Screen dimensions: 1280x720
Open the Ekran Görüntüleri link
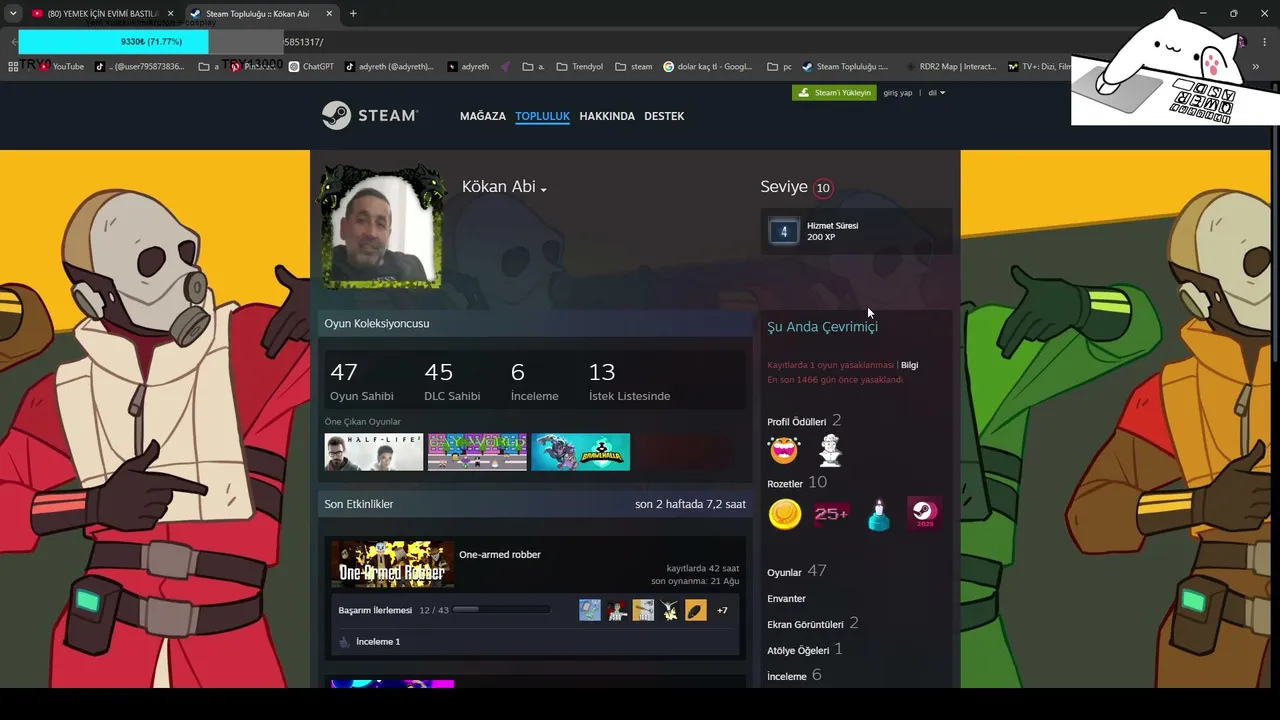click(x=805, y=625)
